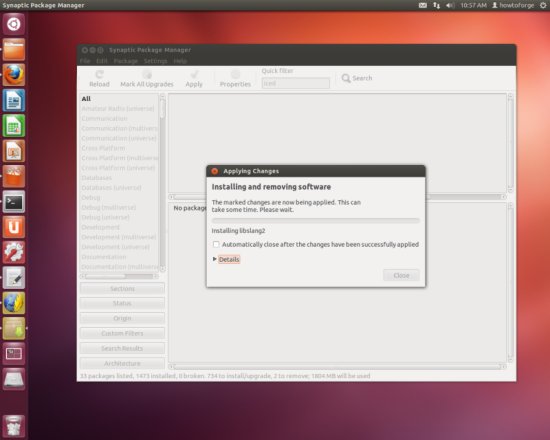Open System Settings wrench icon
This screenshot has width=550, height=440.
pyautogui.click(x=14, y=252)
